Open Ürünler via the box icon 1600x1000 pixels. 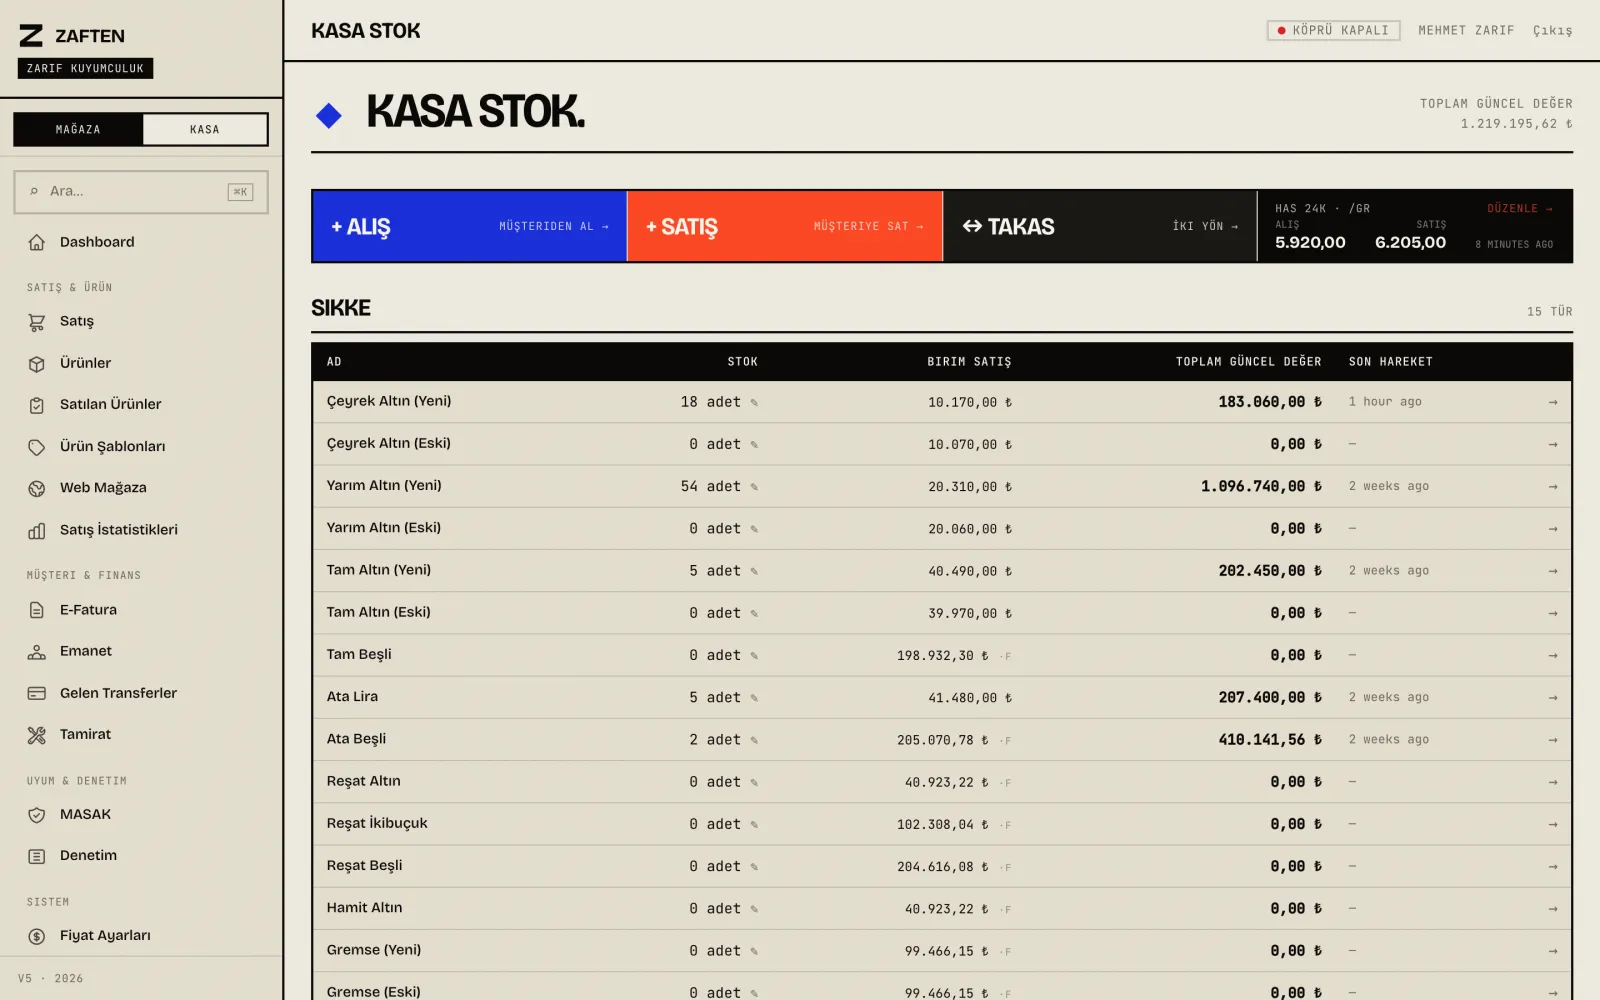tap(37, 364)
